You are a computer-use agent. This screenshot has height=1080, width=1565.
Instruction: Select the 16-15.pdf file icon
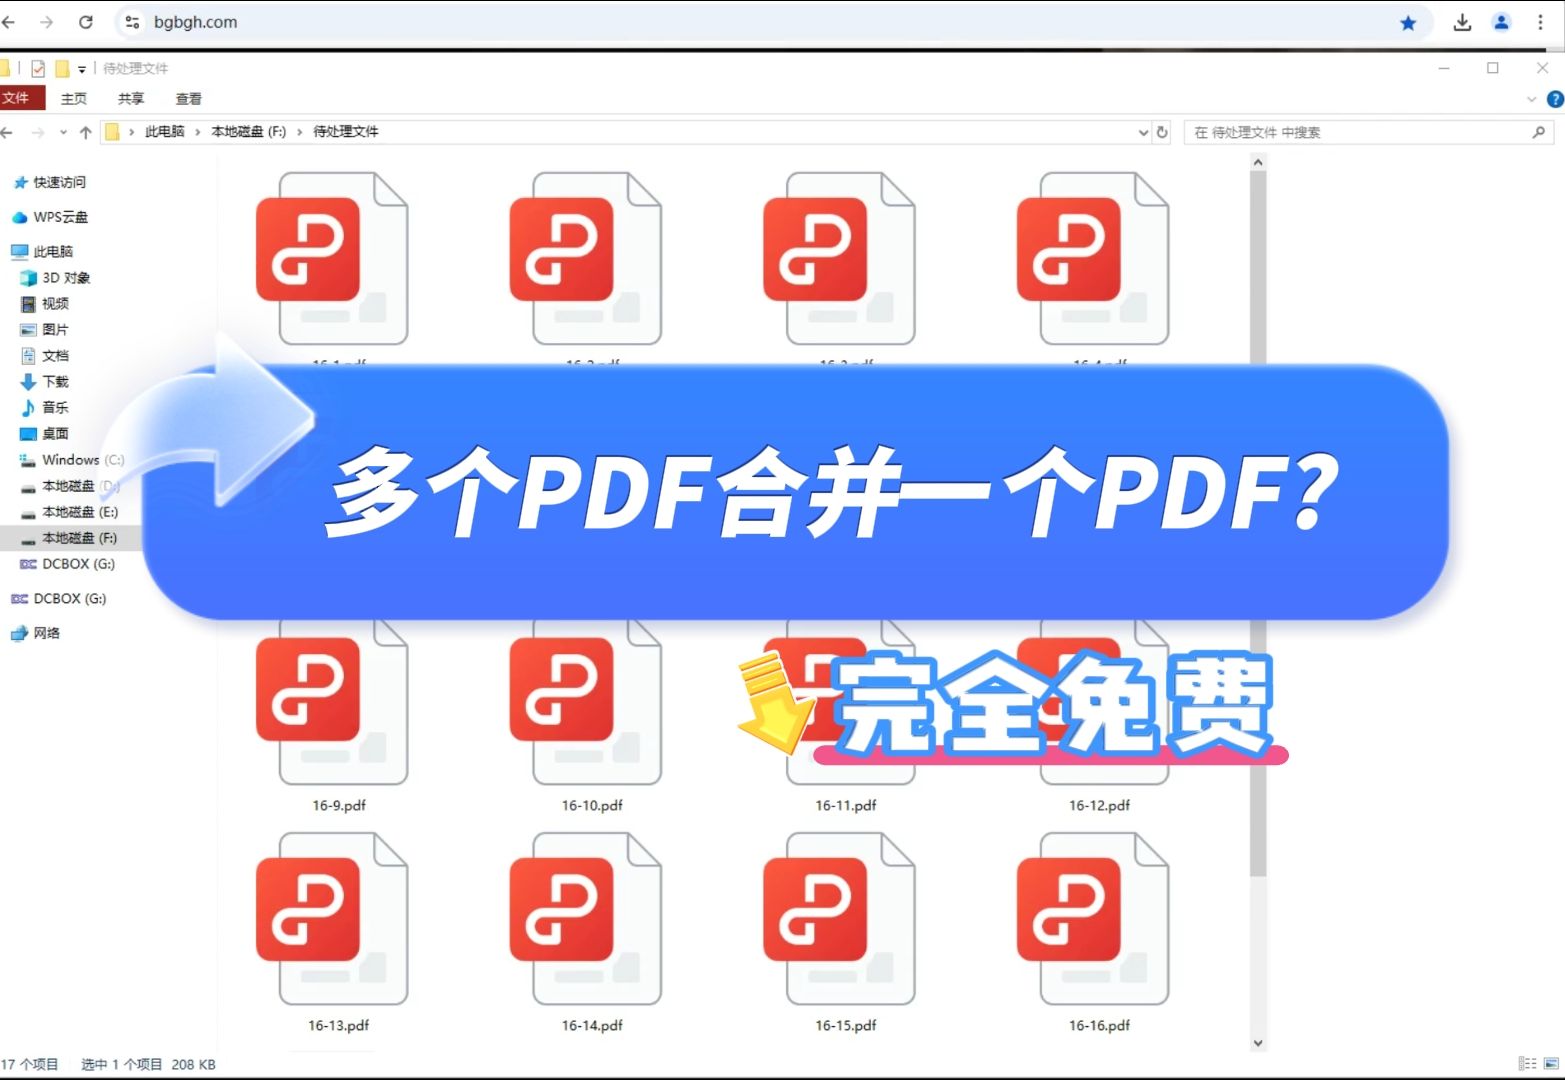[x=840, y=918]
